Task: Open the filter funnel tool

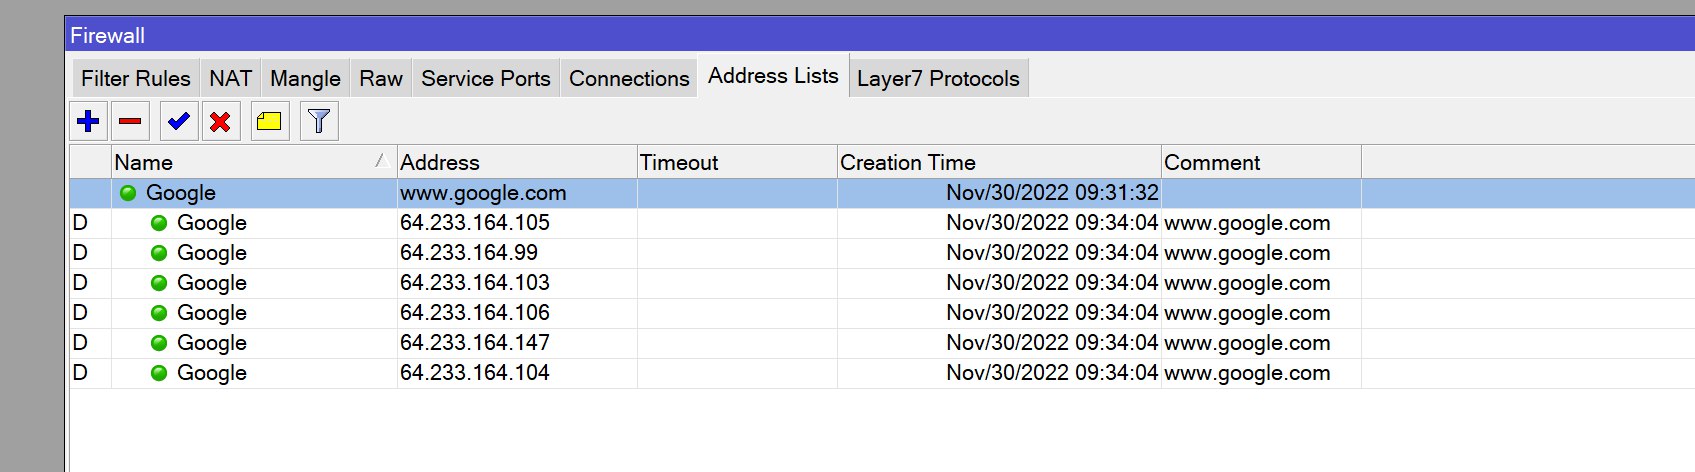Action: click(x=319, y=122)
